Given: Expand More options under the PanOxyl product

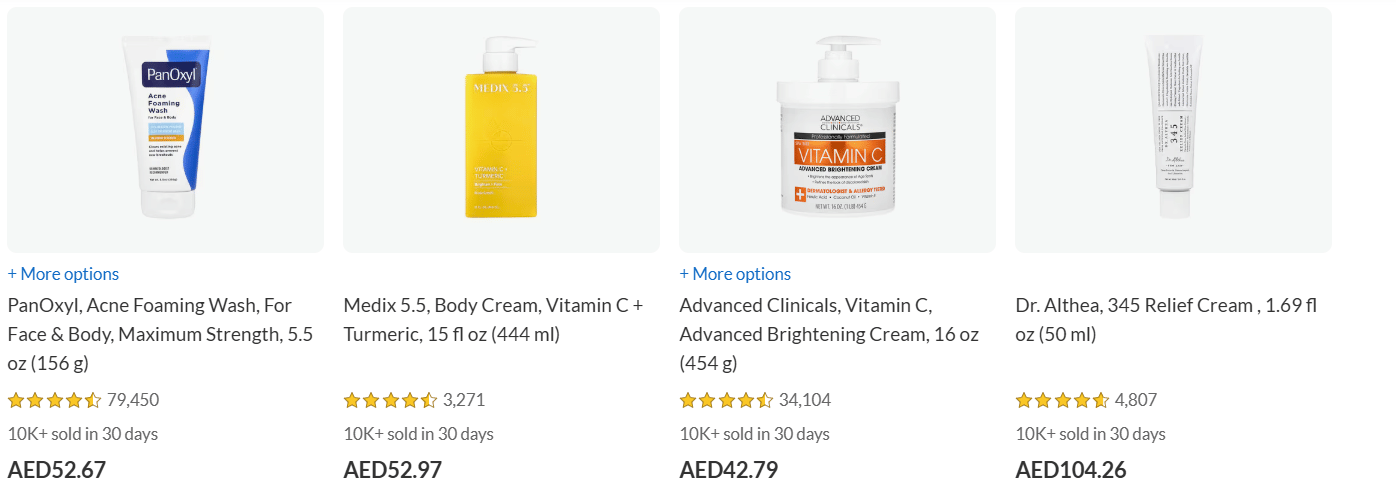Looking at the screenshot, I should (x=63, y=274).
